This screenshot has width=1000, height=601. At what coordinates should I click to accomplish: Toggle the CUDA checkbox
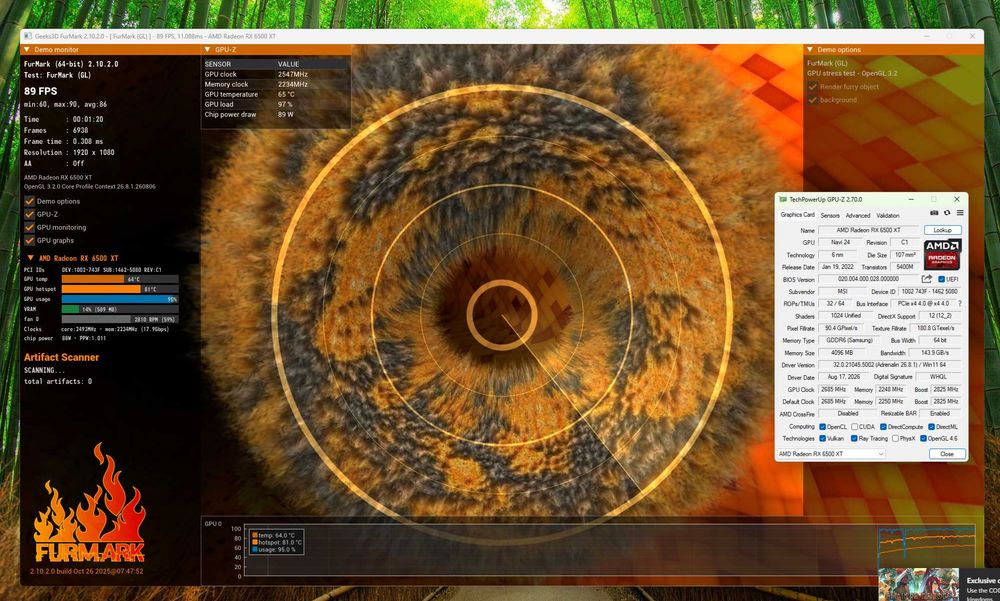(855, 427)
